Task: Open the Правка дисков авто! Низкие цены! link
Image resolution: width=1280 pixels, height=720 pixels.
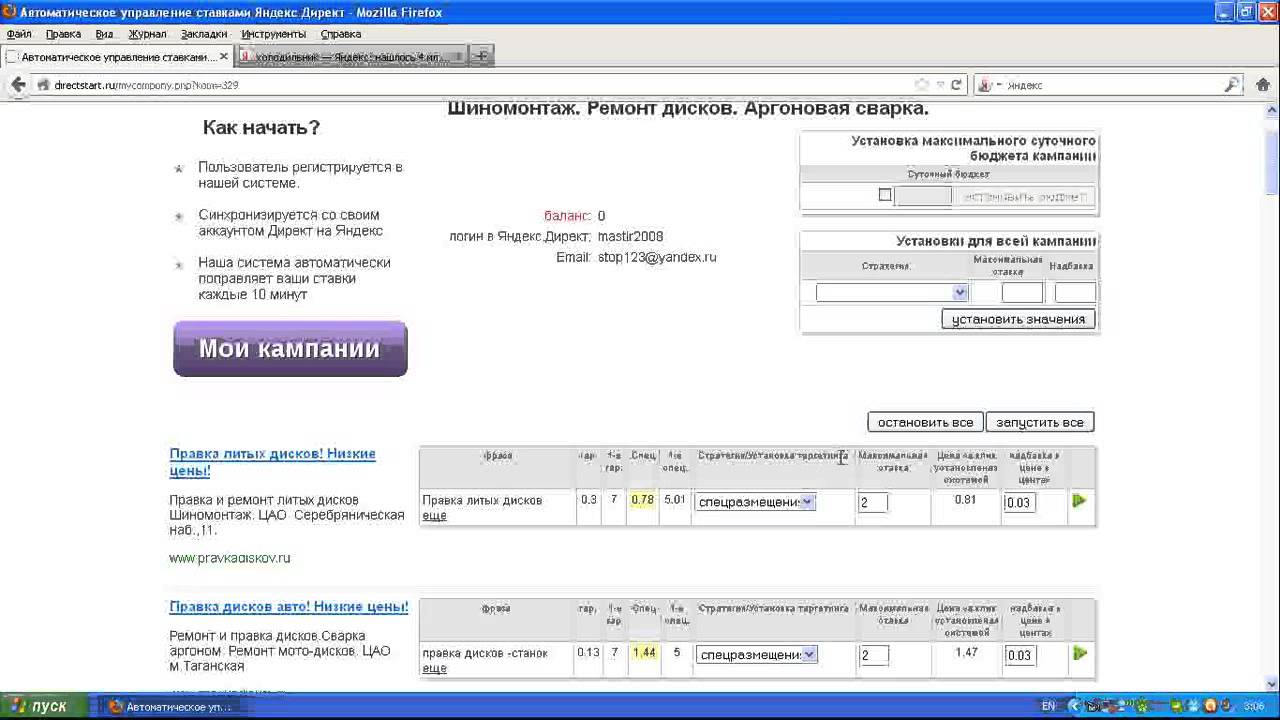Action: pyautogui.click(x=289, y=607)
